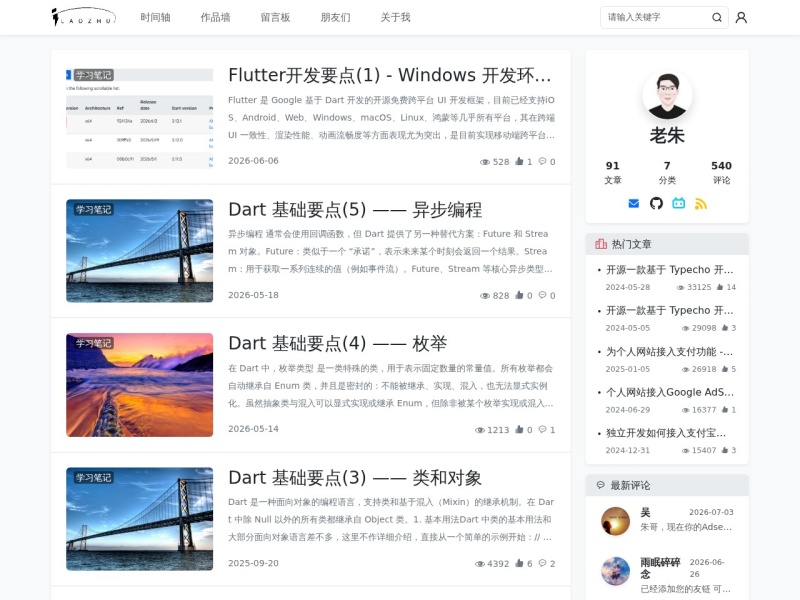
Task: Open the user account icon
Action: (741, 17)
